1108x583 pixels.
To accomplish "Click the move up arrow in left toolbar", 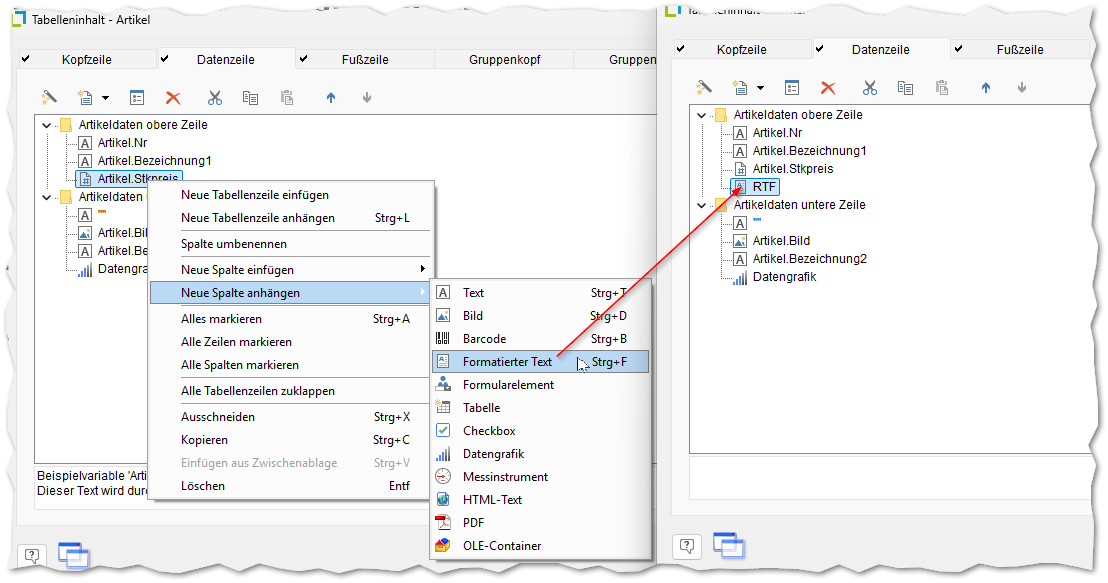I will (x=330, y=98).
